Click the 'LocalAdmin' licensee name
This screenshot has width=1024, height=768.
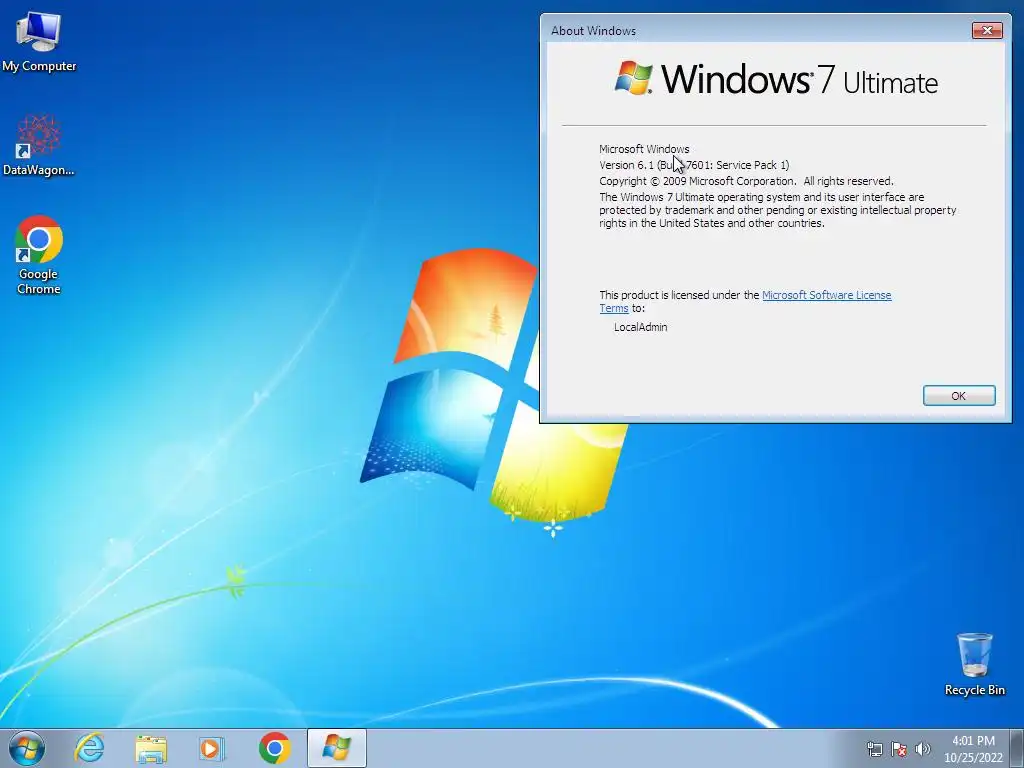tap(641, 327)
